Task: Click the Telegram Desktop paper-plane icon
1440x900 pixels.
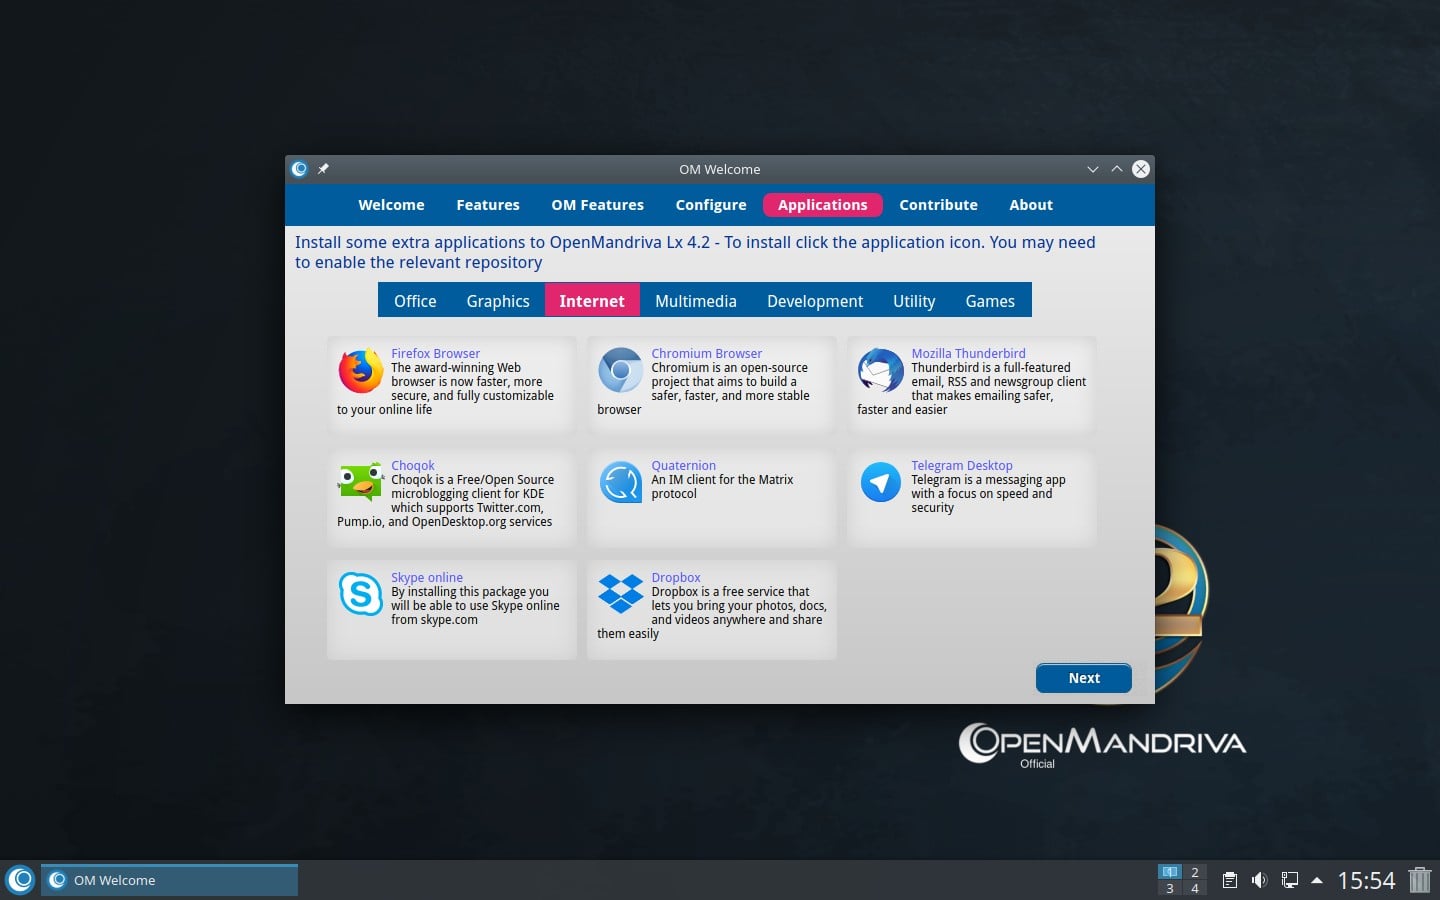Action: point(880,484)
